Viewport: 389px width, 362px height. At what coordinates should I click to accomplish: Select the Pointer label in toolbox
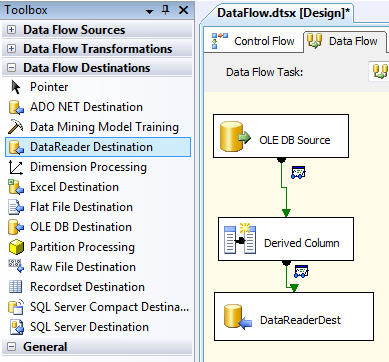tap(49, 87)
